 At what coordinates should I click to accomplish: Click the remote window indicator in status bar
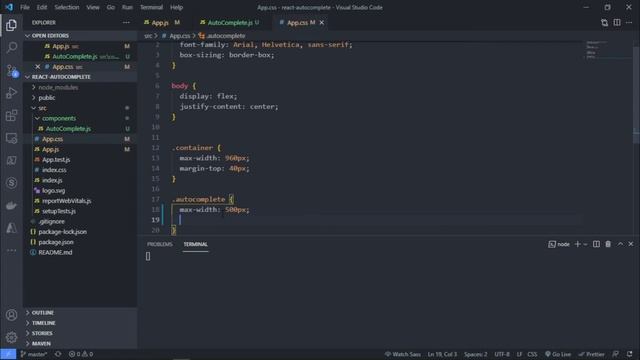coord(8,354)
